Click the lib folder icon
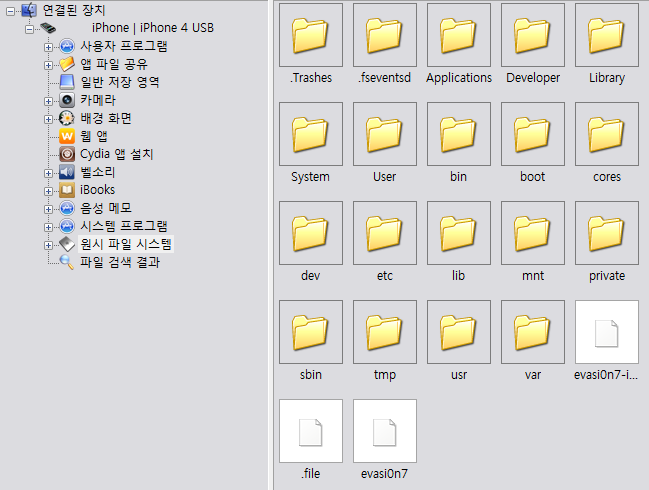Screen dimensions: 649x490 [459, 233]
